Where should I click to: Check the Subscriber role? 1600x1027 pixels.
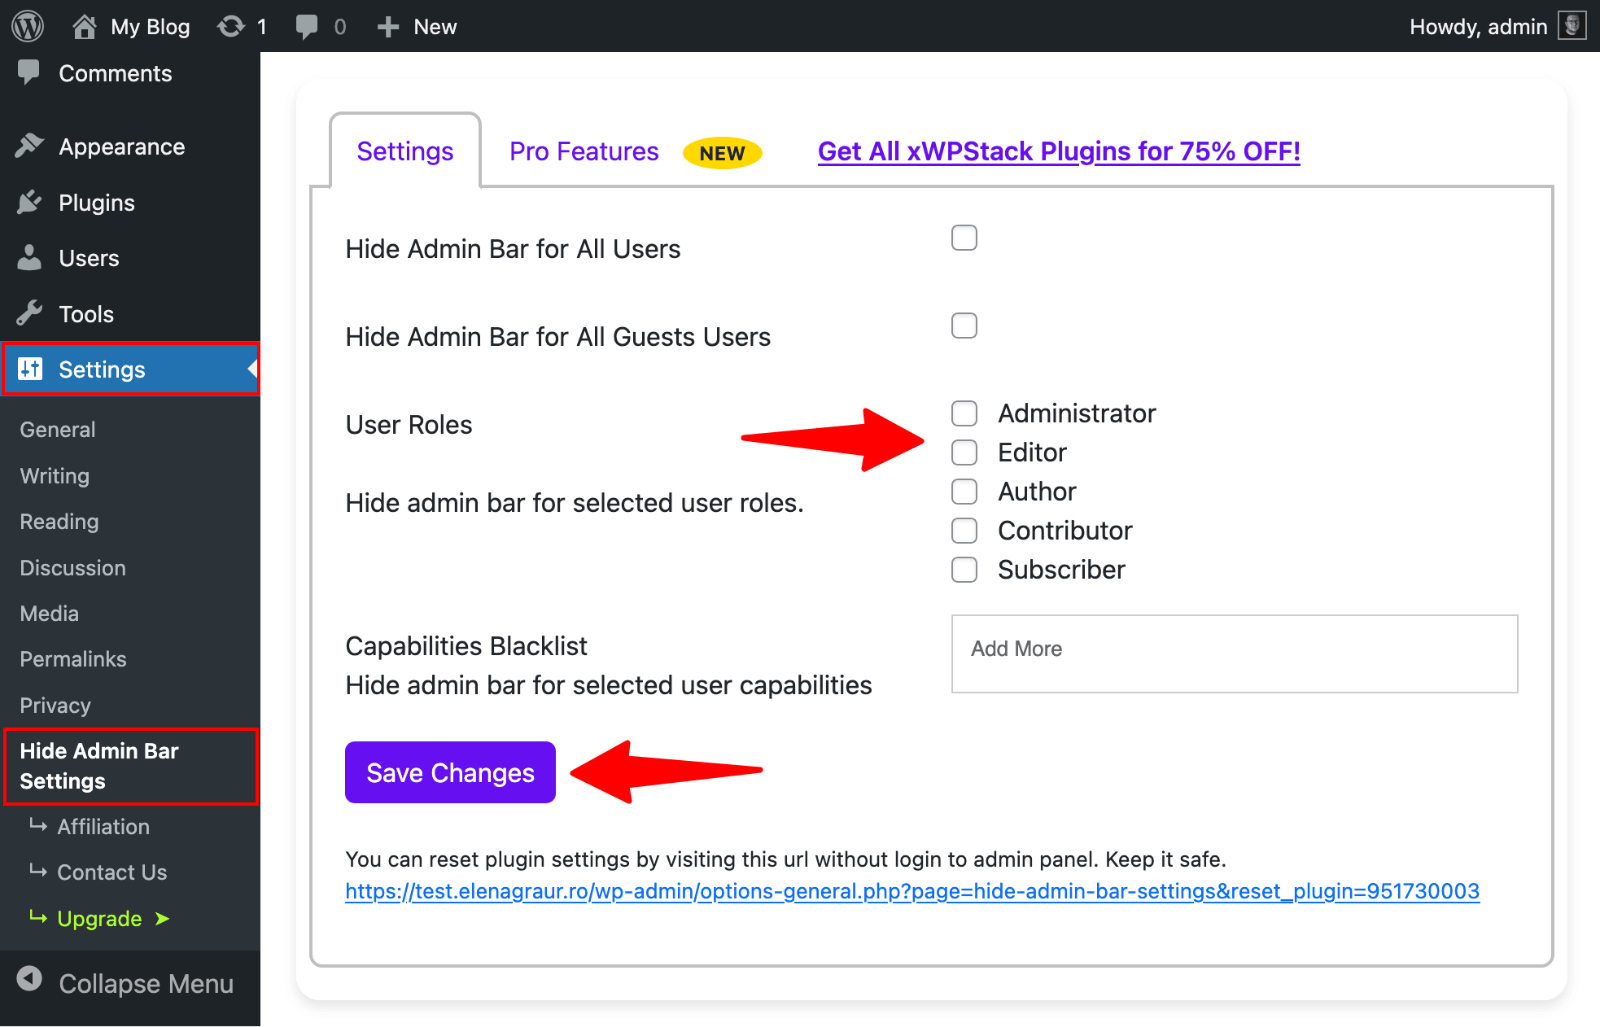(963, 569)
